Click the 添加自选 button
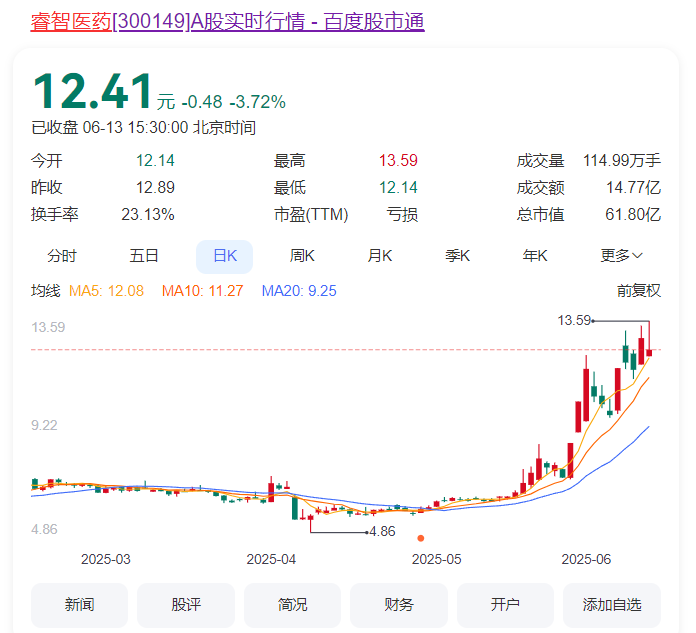This screenshot has height=633, width=696. [612, 605]
